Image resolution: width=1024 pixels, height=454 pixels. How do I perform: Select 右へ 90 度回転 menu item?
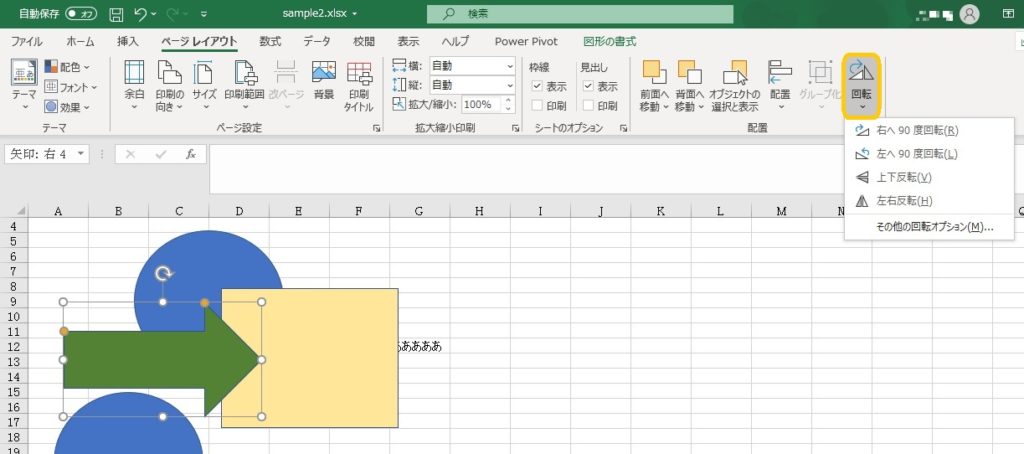(916, 131)
